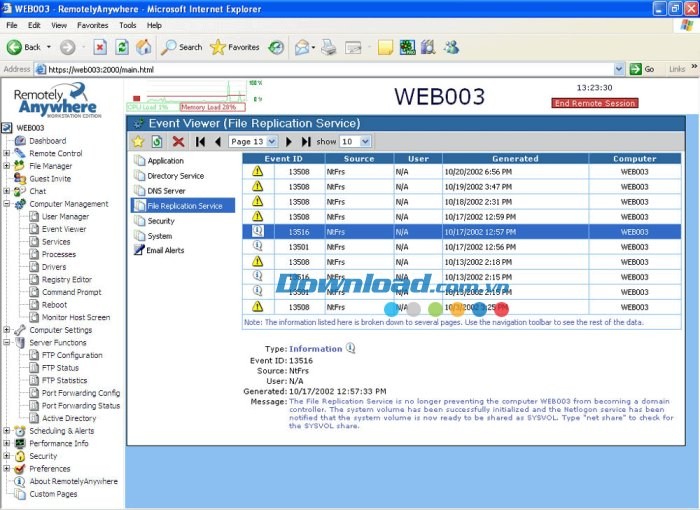Open Registry Editor in the sidebar tree
This screenshot has width=700, height=510.
67,280
